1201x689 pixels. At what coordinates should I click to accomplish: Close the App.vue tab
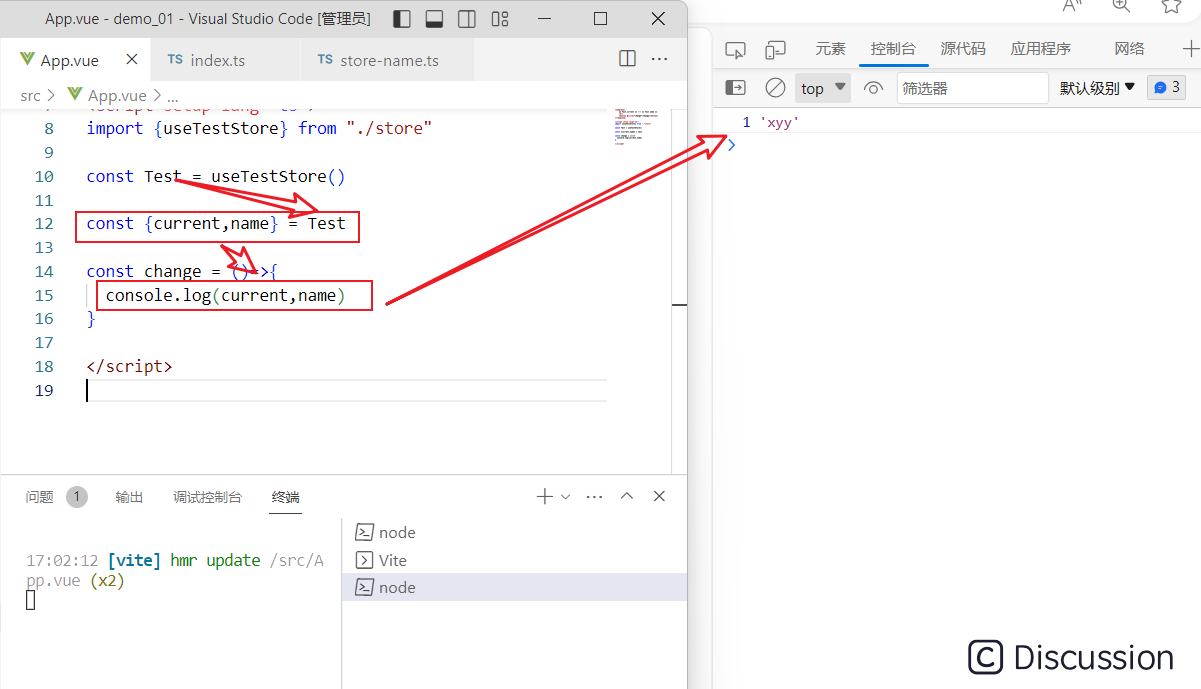[132, 60]
